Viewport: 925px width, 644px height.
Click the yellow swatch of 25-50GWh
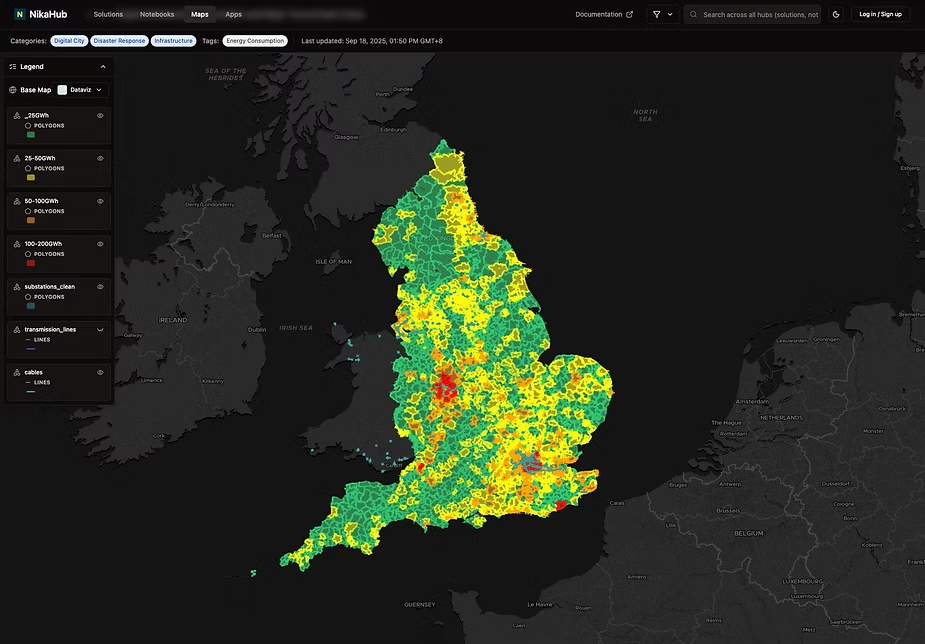(31, 178)
